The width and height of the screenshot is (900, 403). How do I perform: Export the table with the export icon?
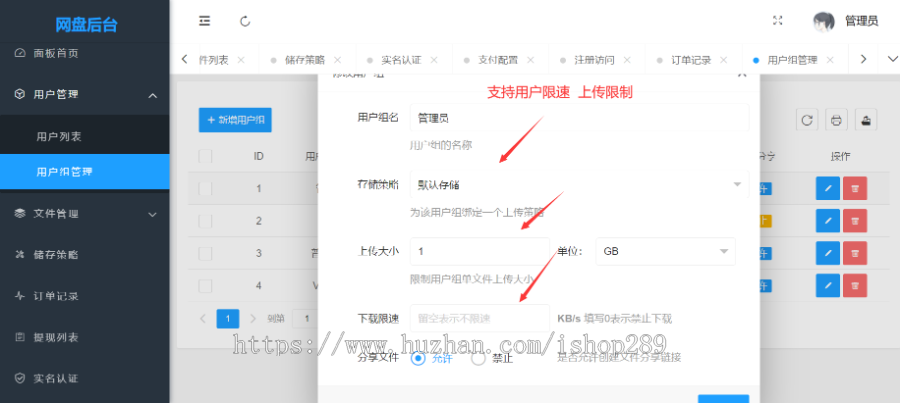(x=866, y=120)
